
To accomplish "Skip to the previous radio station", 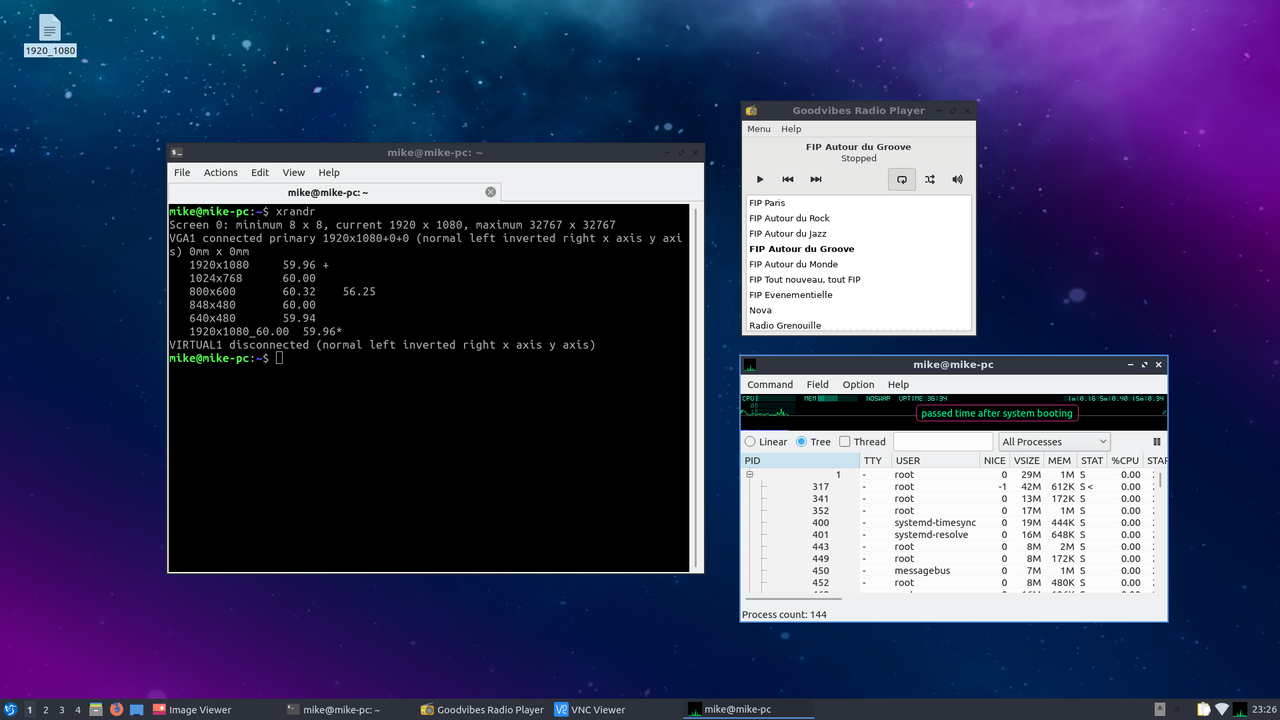I will point(788,179).
